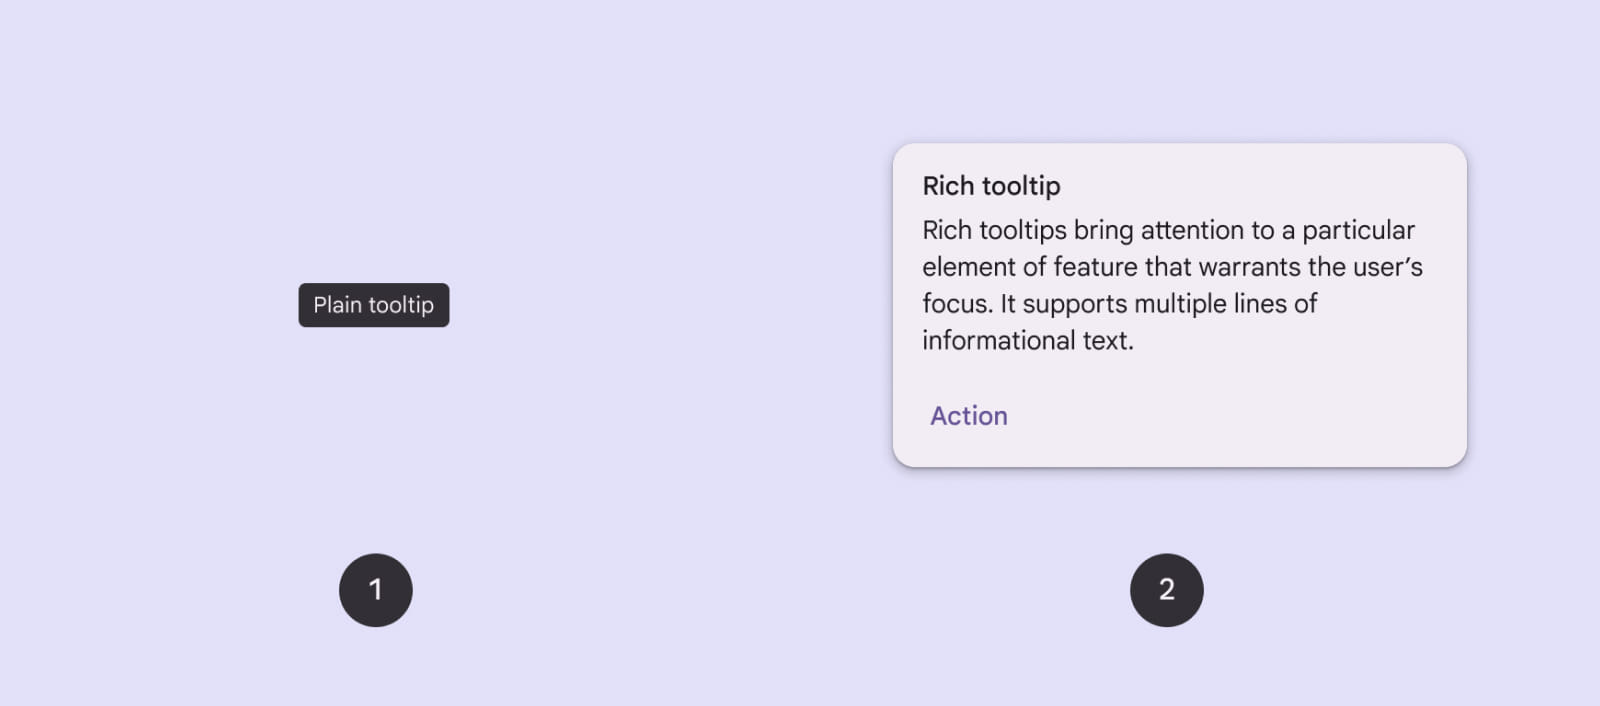The width and height of the screenshot is (1600, 706).
Task: Select the rich tooltip card
Action: click(1178, 303)
